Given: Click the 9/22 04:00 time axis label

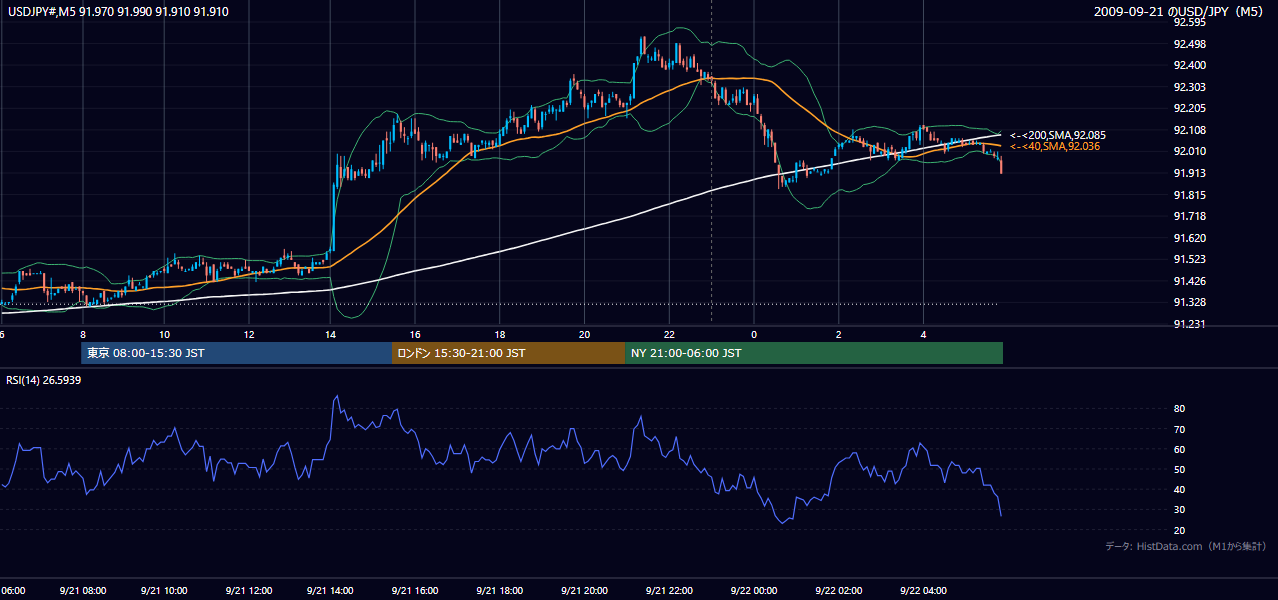Looking at the screenshot, I should tap(924, 591).
